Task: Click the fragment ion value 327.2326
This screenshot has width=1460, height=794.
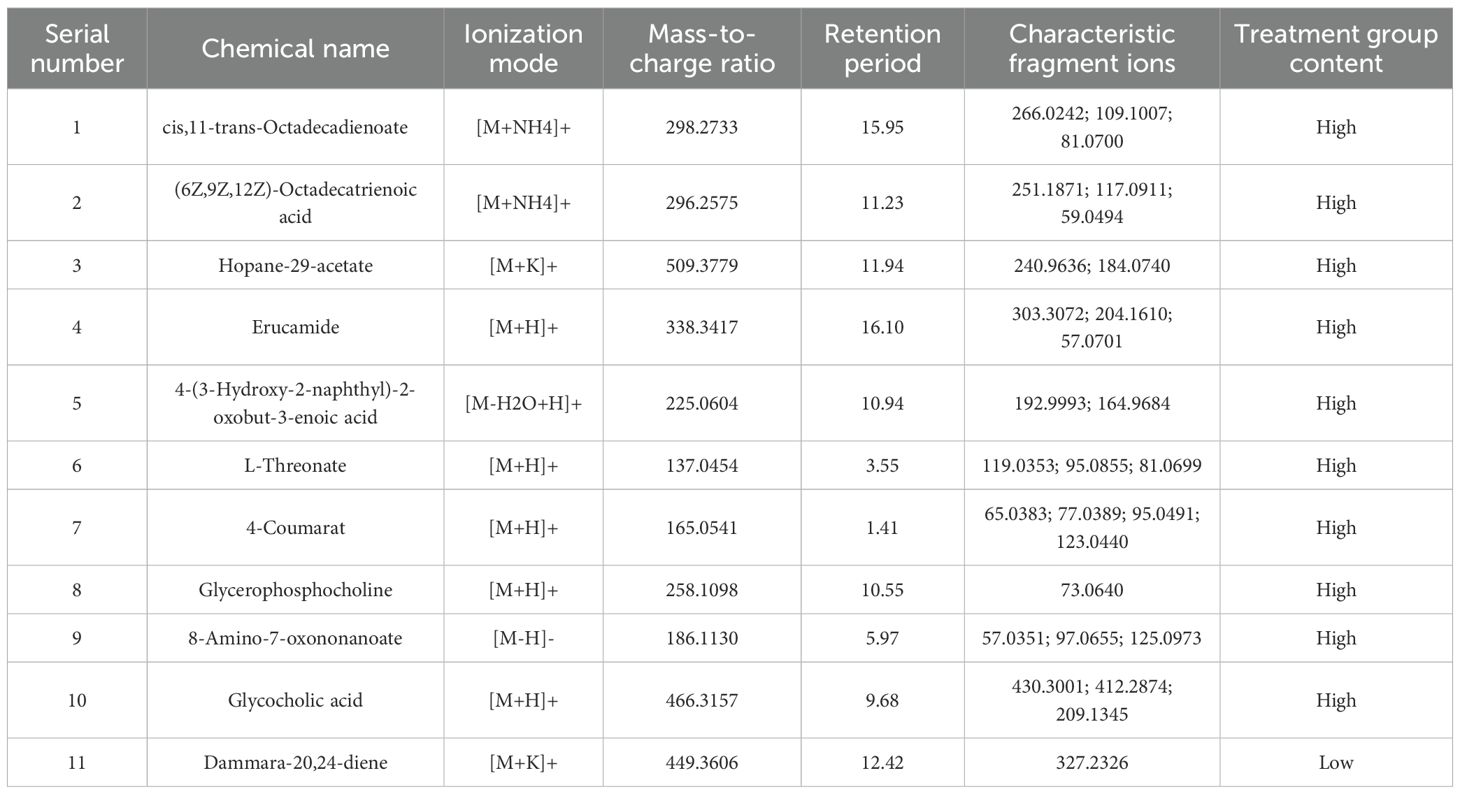Action: (x=1091, y=762)
